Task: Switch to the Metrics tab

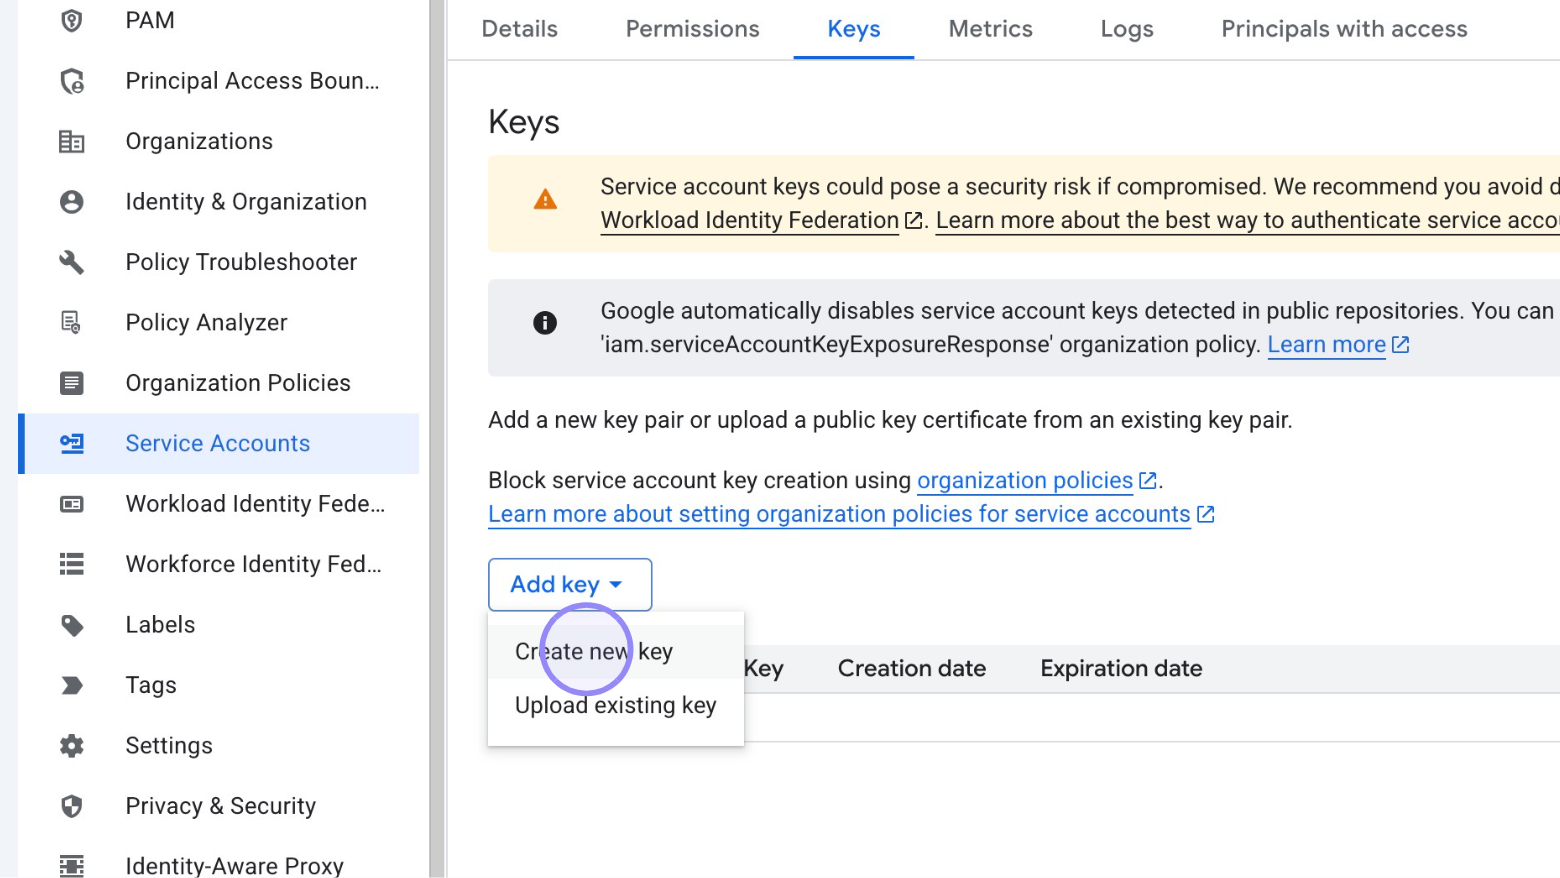Action: [x=990, y=29]
